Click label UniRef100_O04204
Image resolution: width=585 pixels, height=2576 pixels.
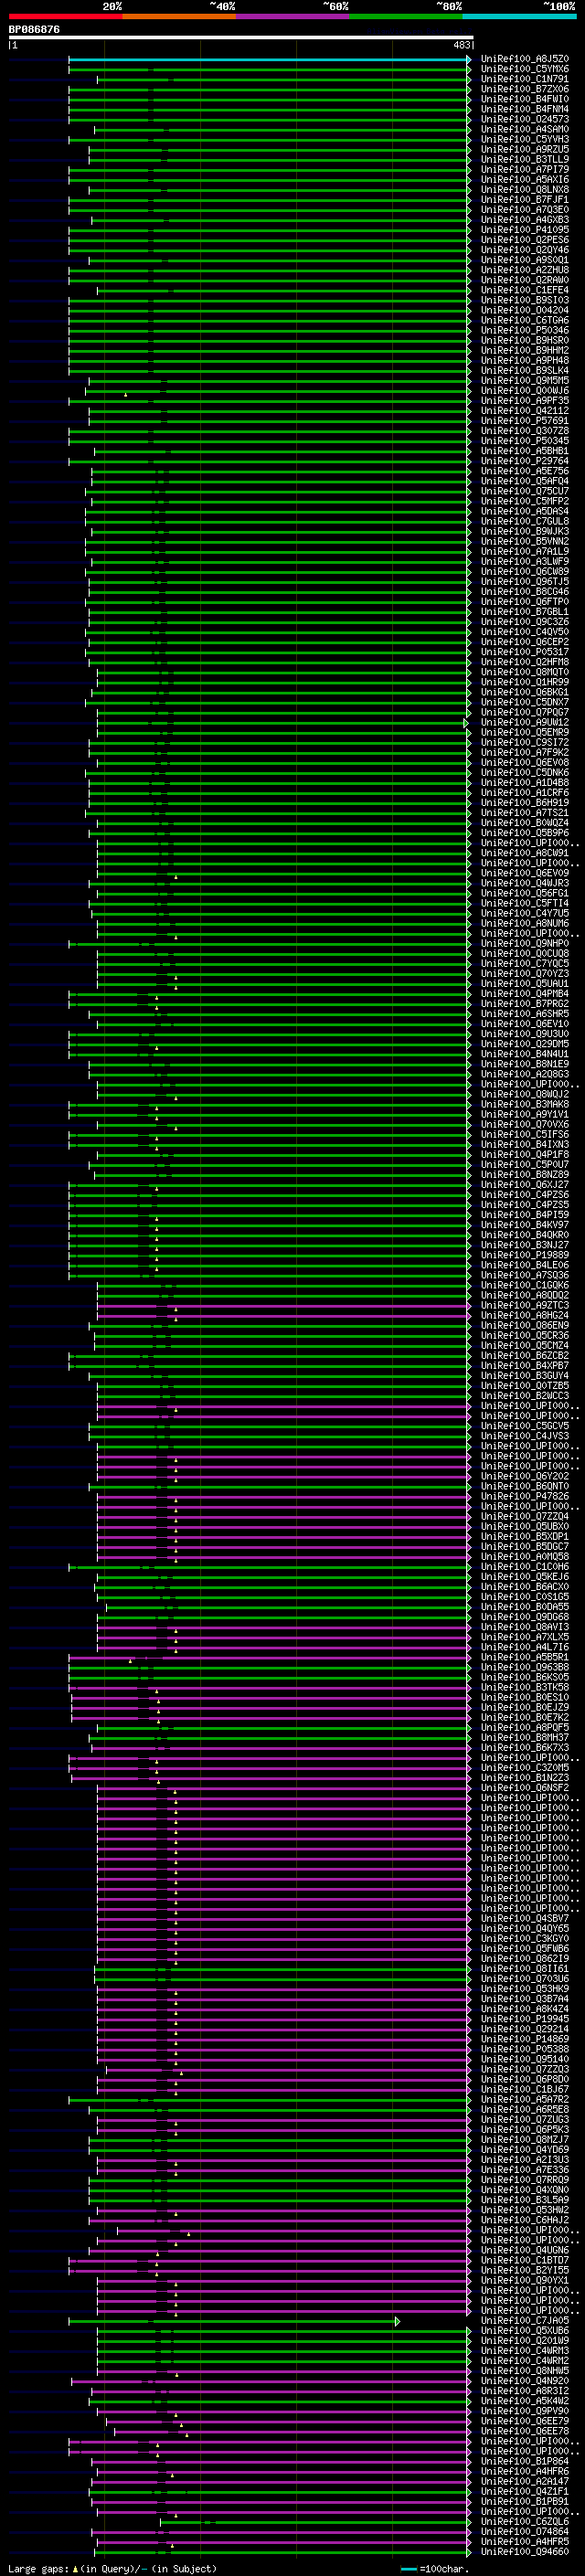(x=524, y=310)
